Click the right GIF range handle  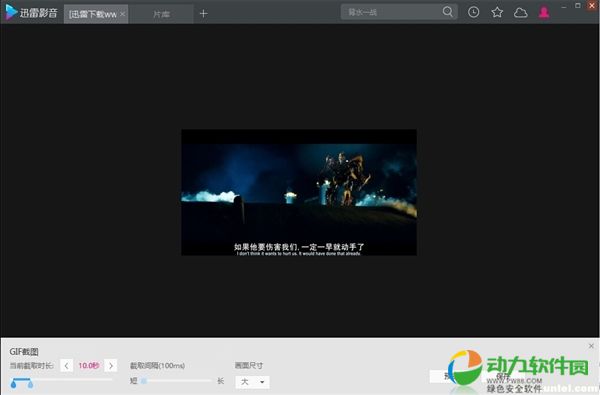click(x=30, y=384)
